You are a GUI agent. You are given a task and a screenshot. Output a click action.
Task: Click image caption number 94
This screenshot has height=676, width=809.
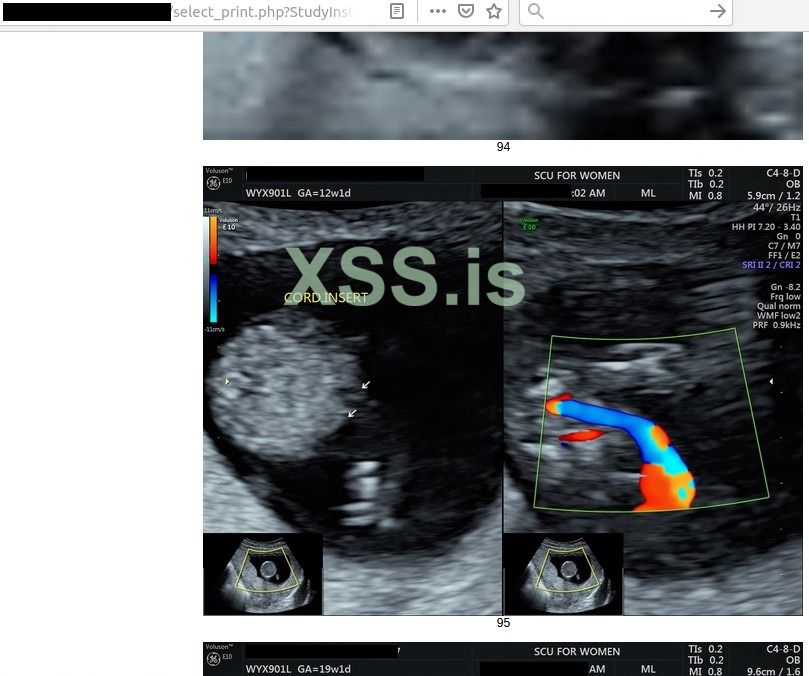pos(503,147)
